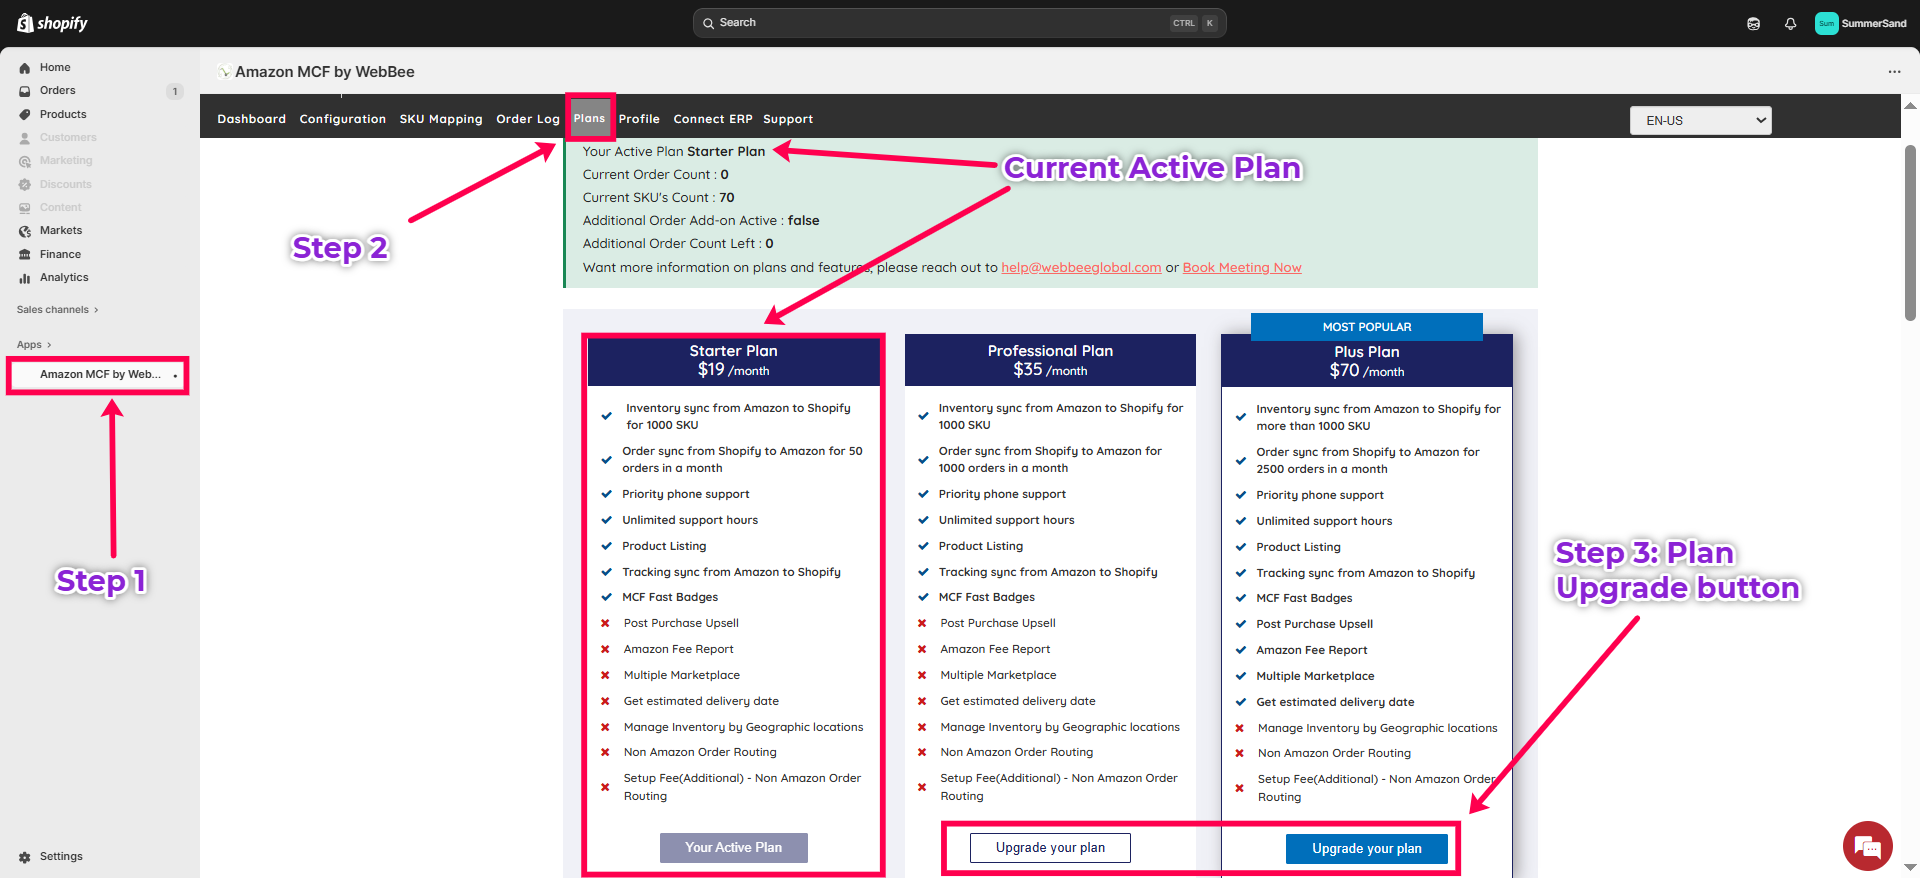
Task: Open the EN-US language dropdown
Action: [x=1700, y=121]
